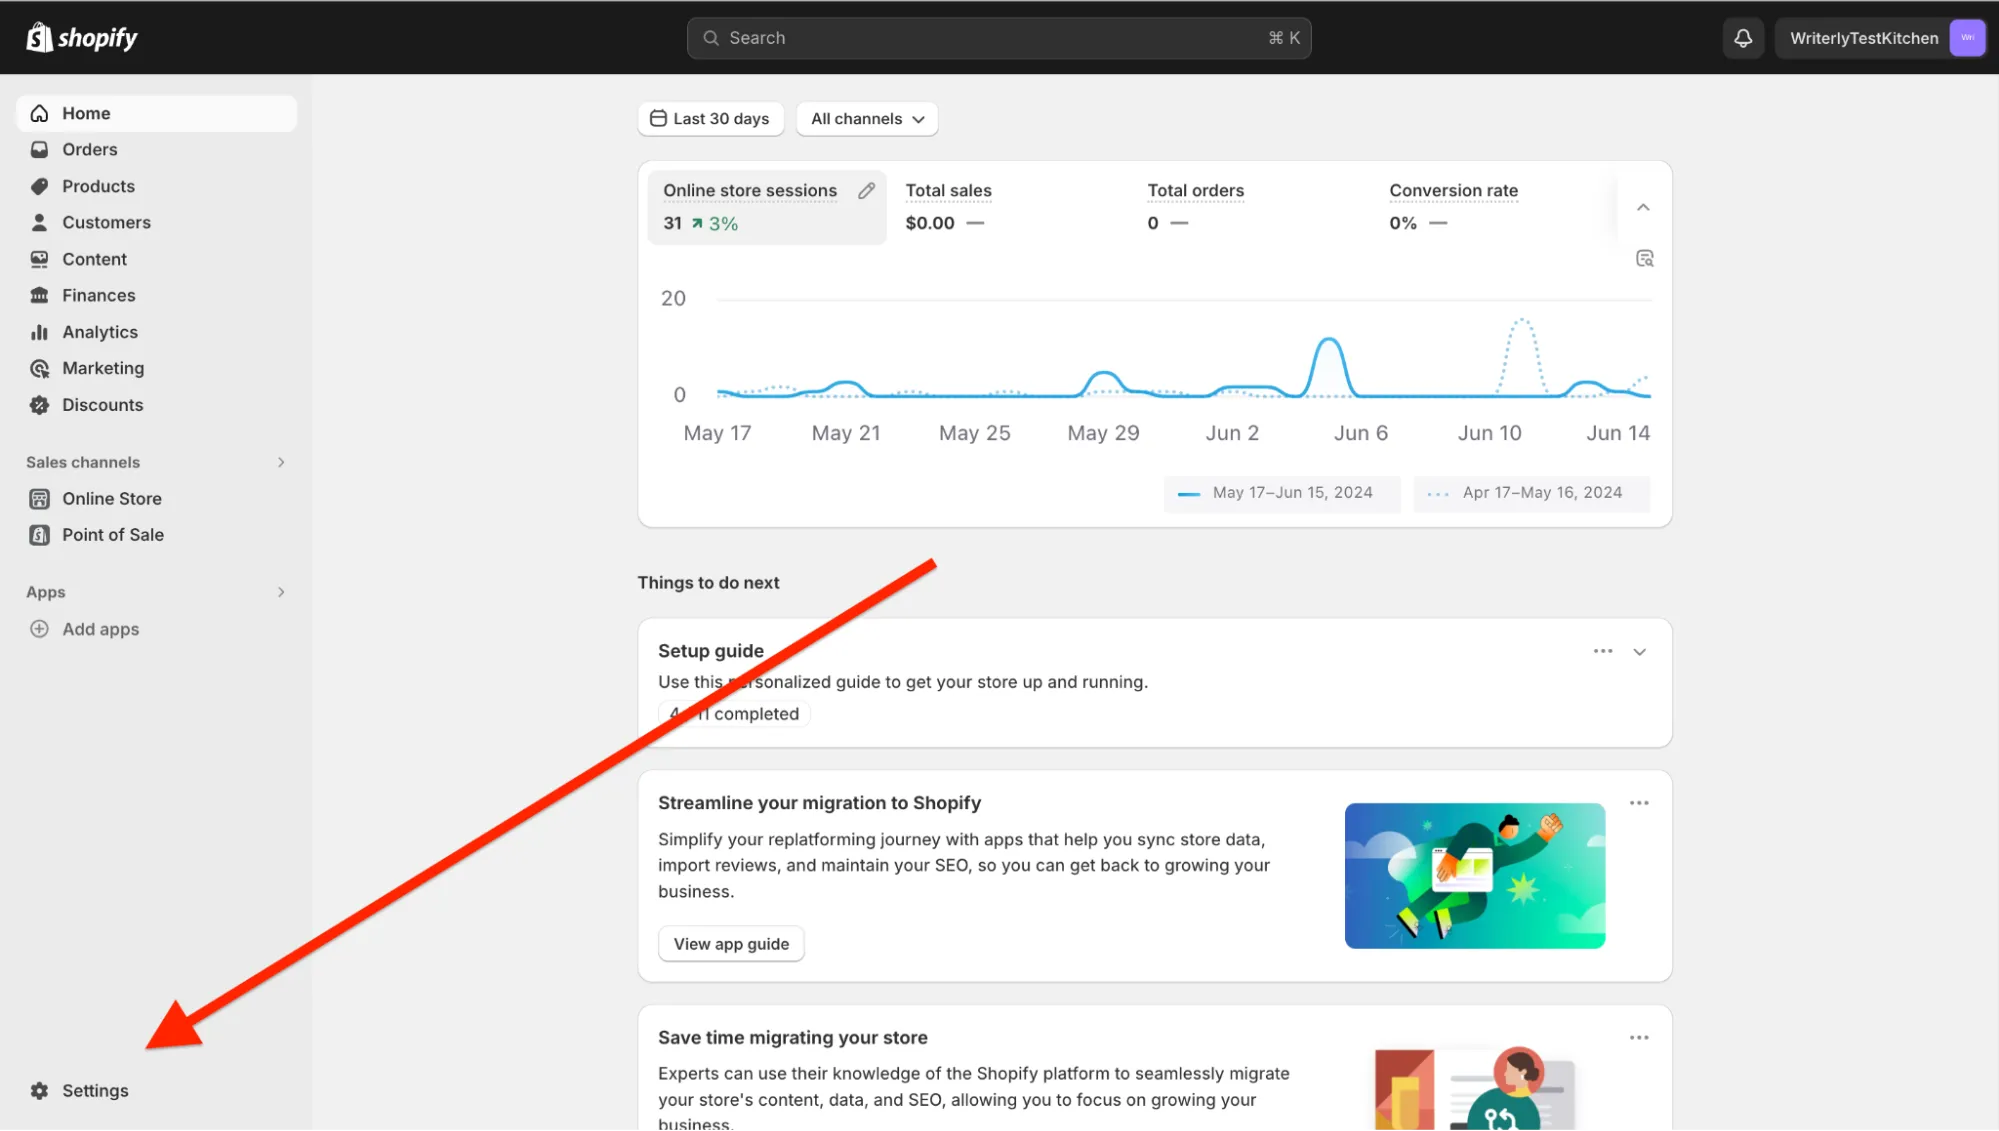Click the Jun 6 peak on the chart
Screen dimensions: 1999x1131
tap(1329, 341)
